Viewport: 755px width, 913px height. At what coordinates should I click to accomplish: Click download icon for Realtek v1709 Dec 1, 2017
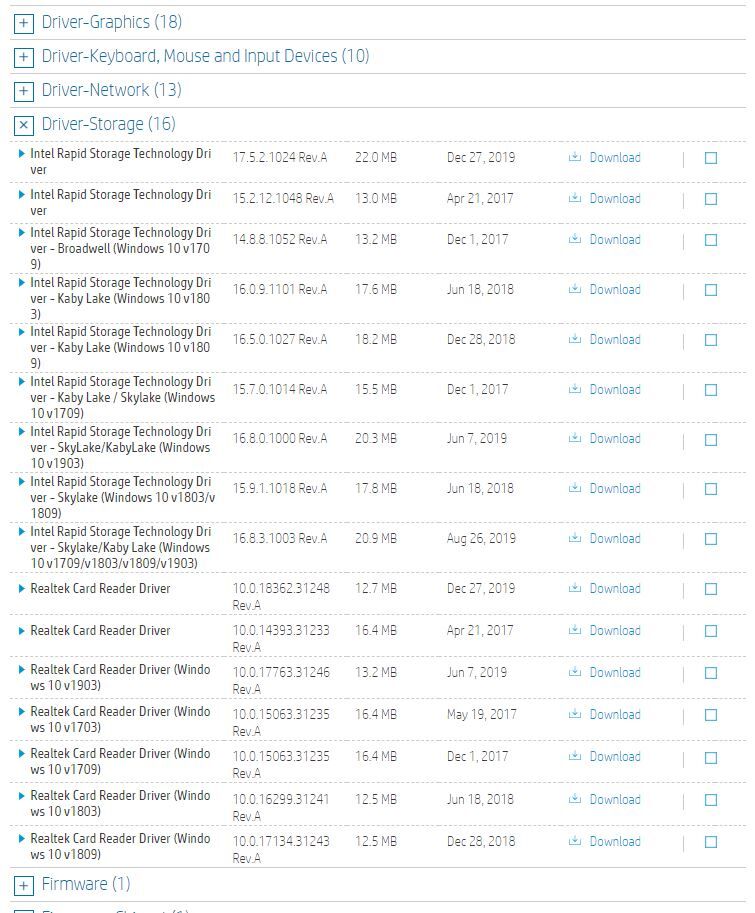pos(575,756)
